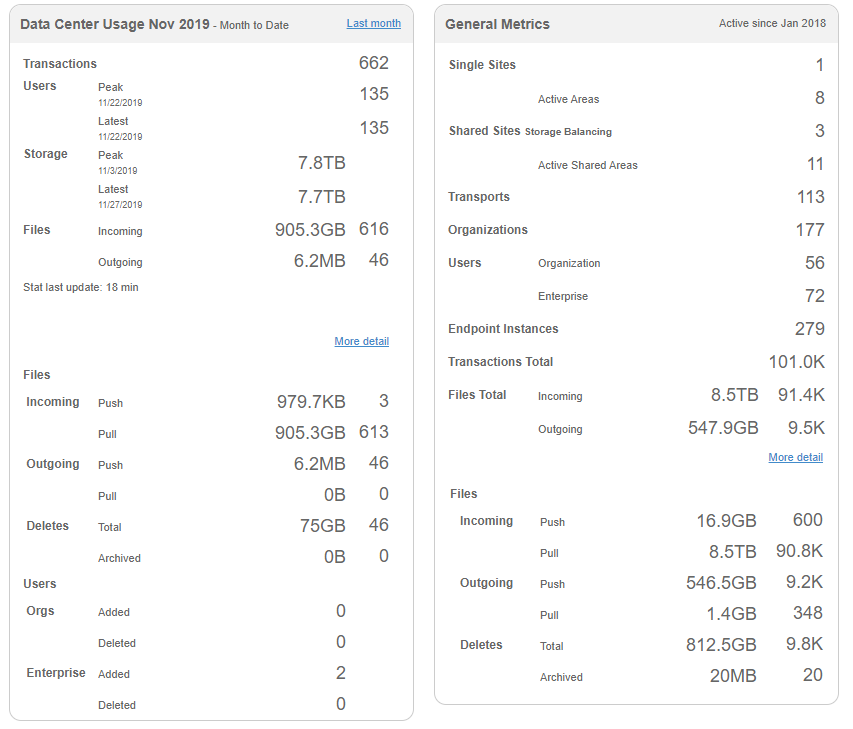Image resolution: width=853 pixels, height=729 pixels.
Task: Click the Single Sites label
Action: [x=482, y=66]
